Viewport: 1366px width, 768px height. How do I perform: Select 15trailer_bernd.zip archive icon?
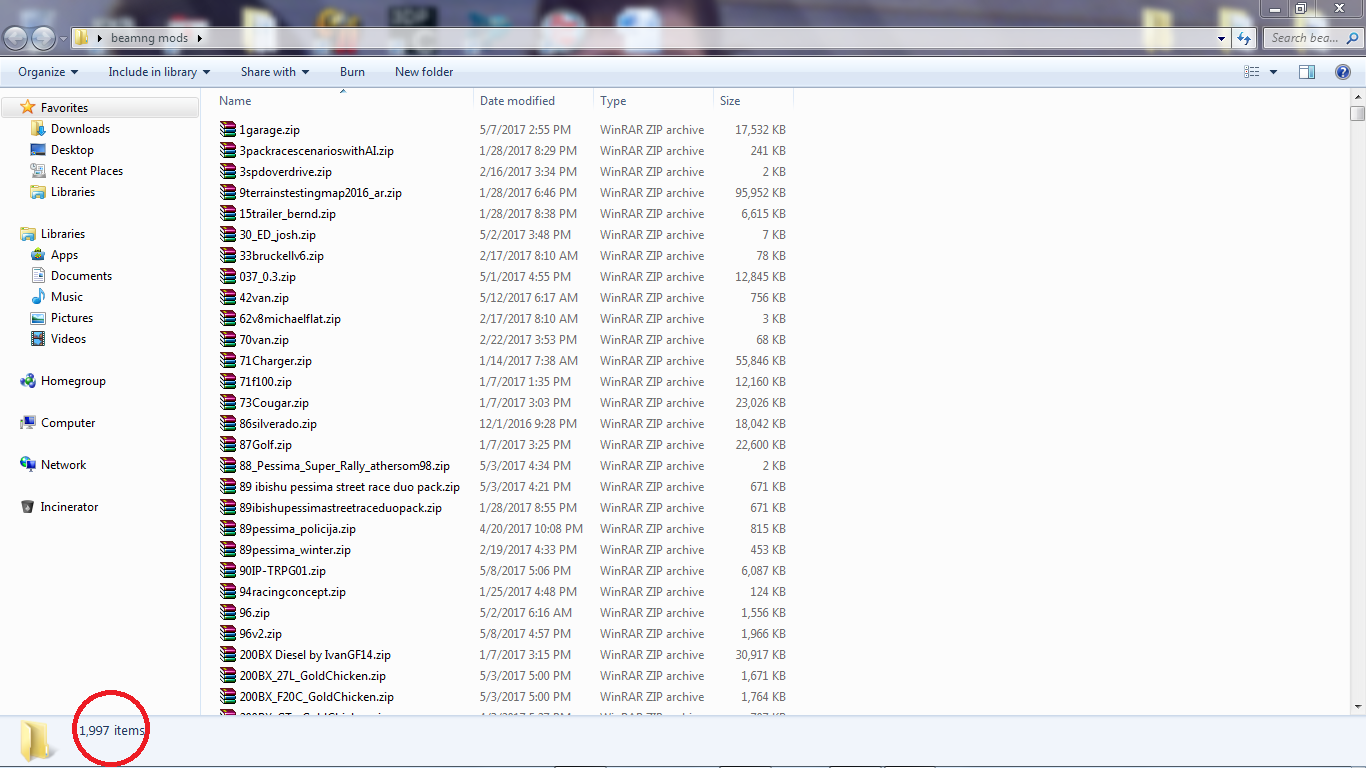tap(228, 214)
